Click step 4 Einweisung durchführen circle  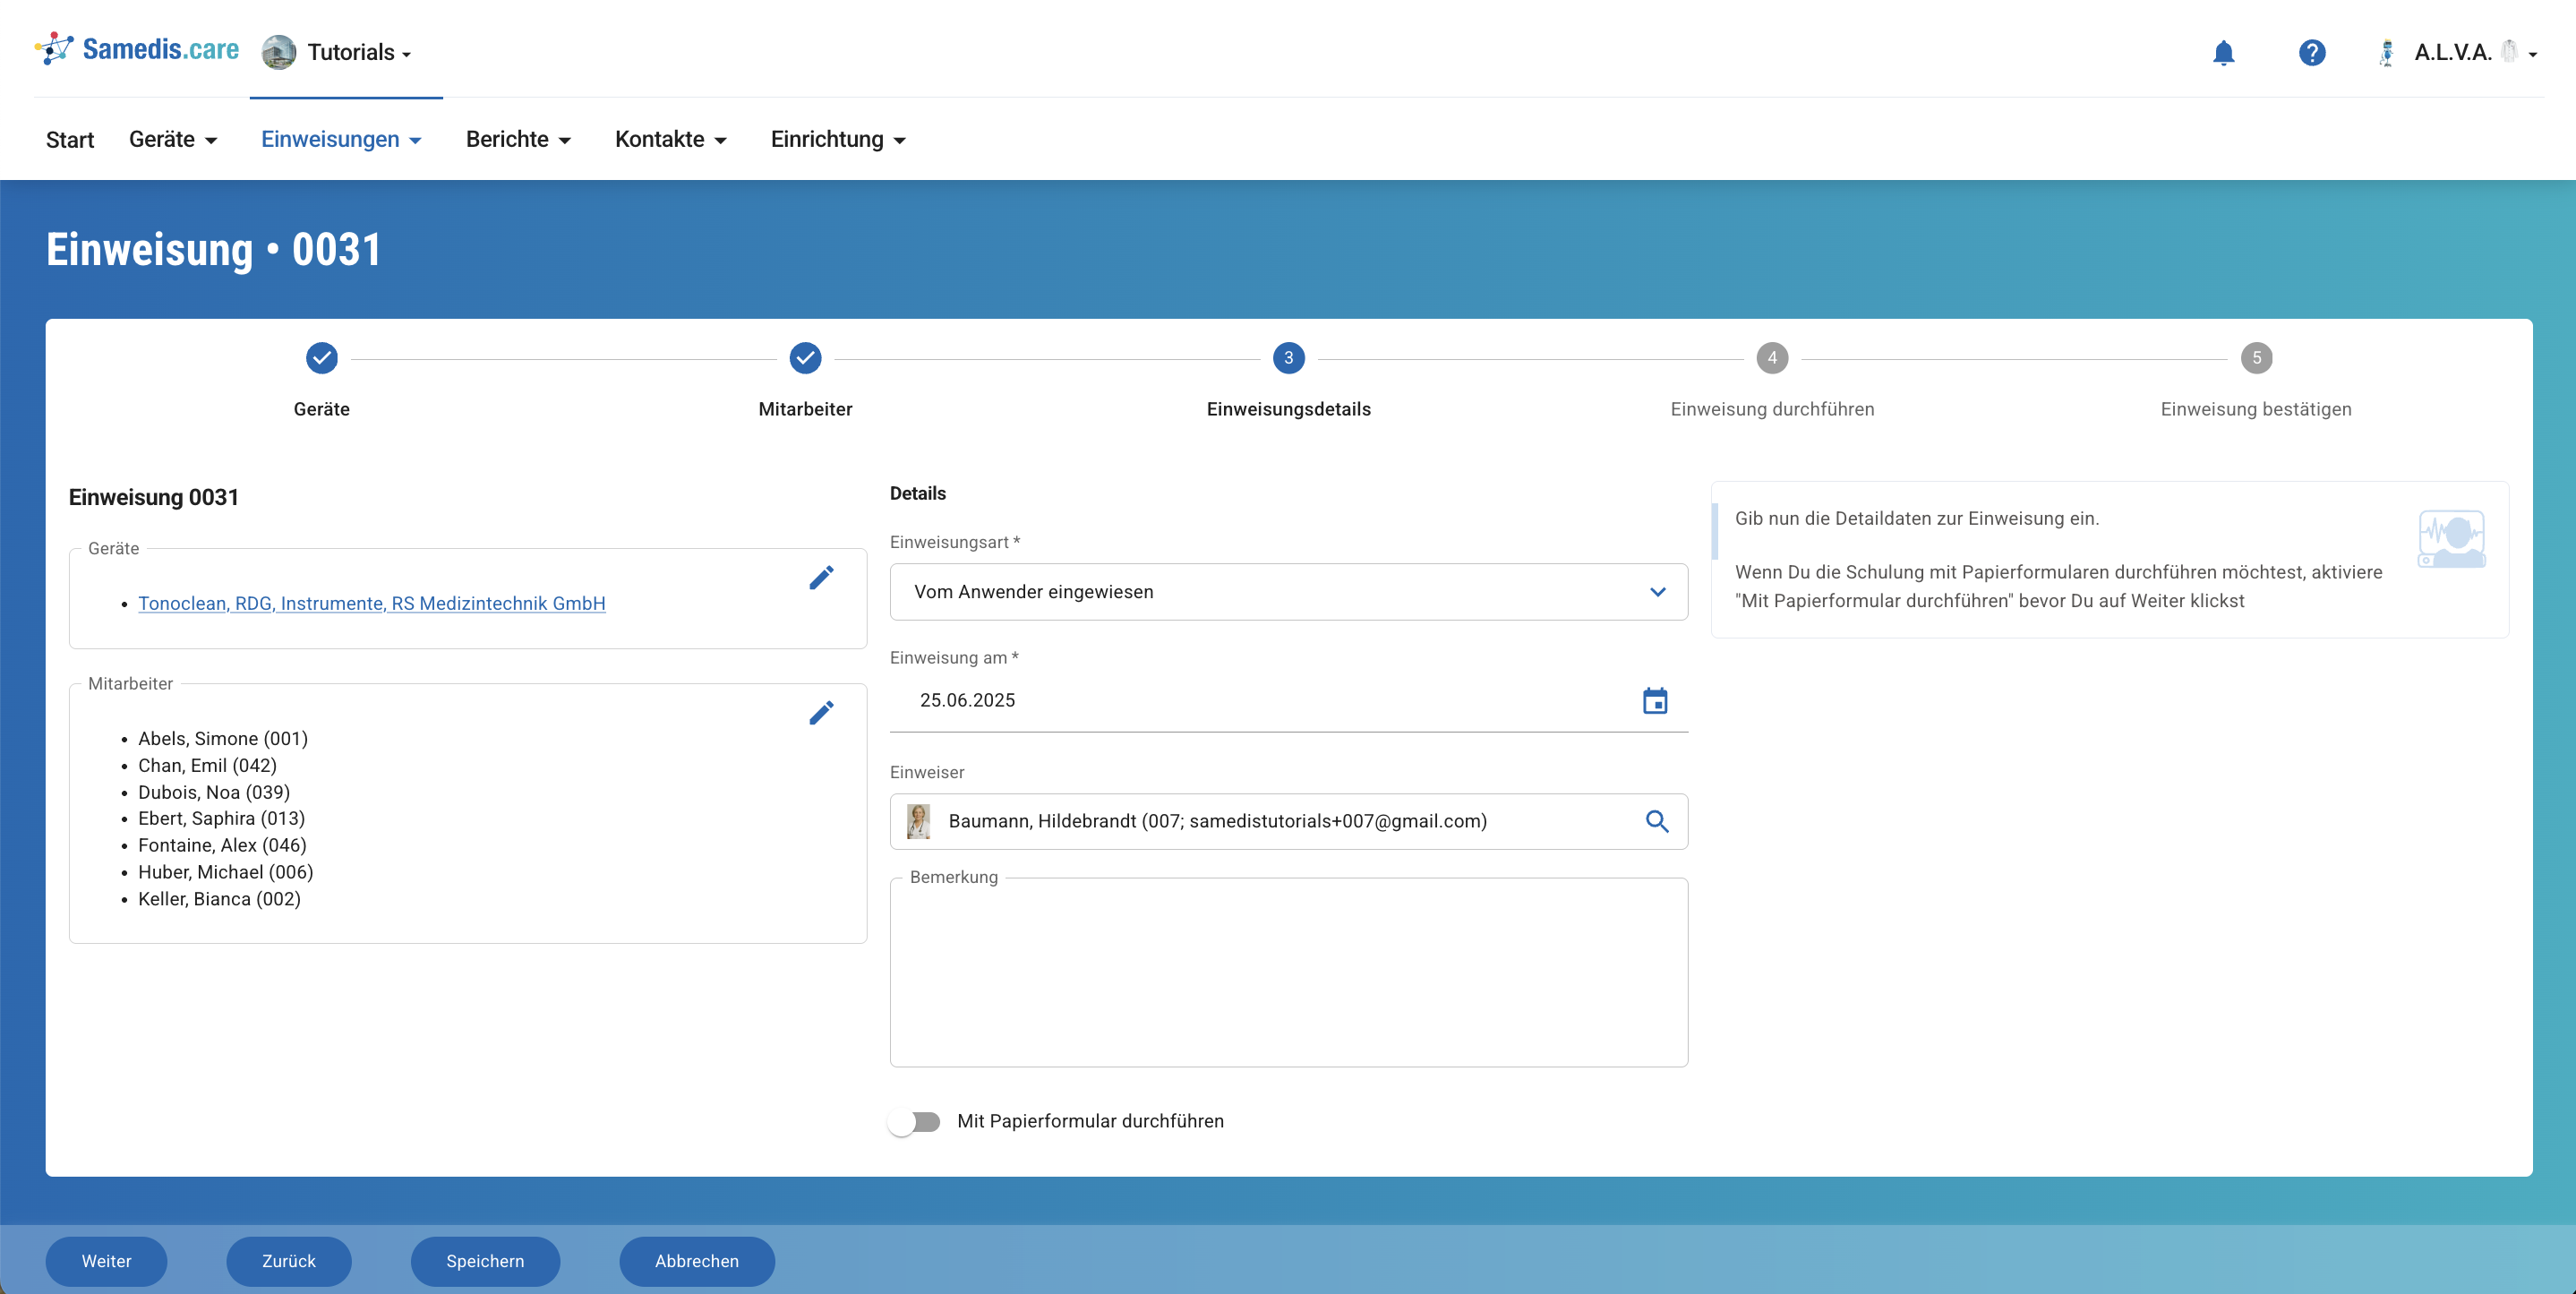pyautogui.click(x=1772, y=358)
